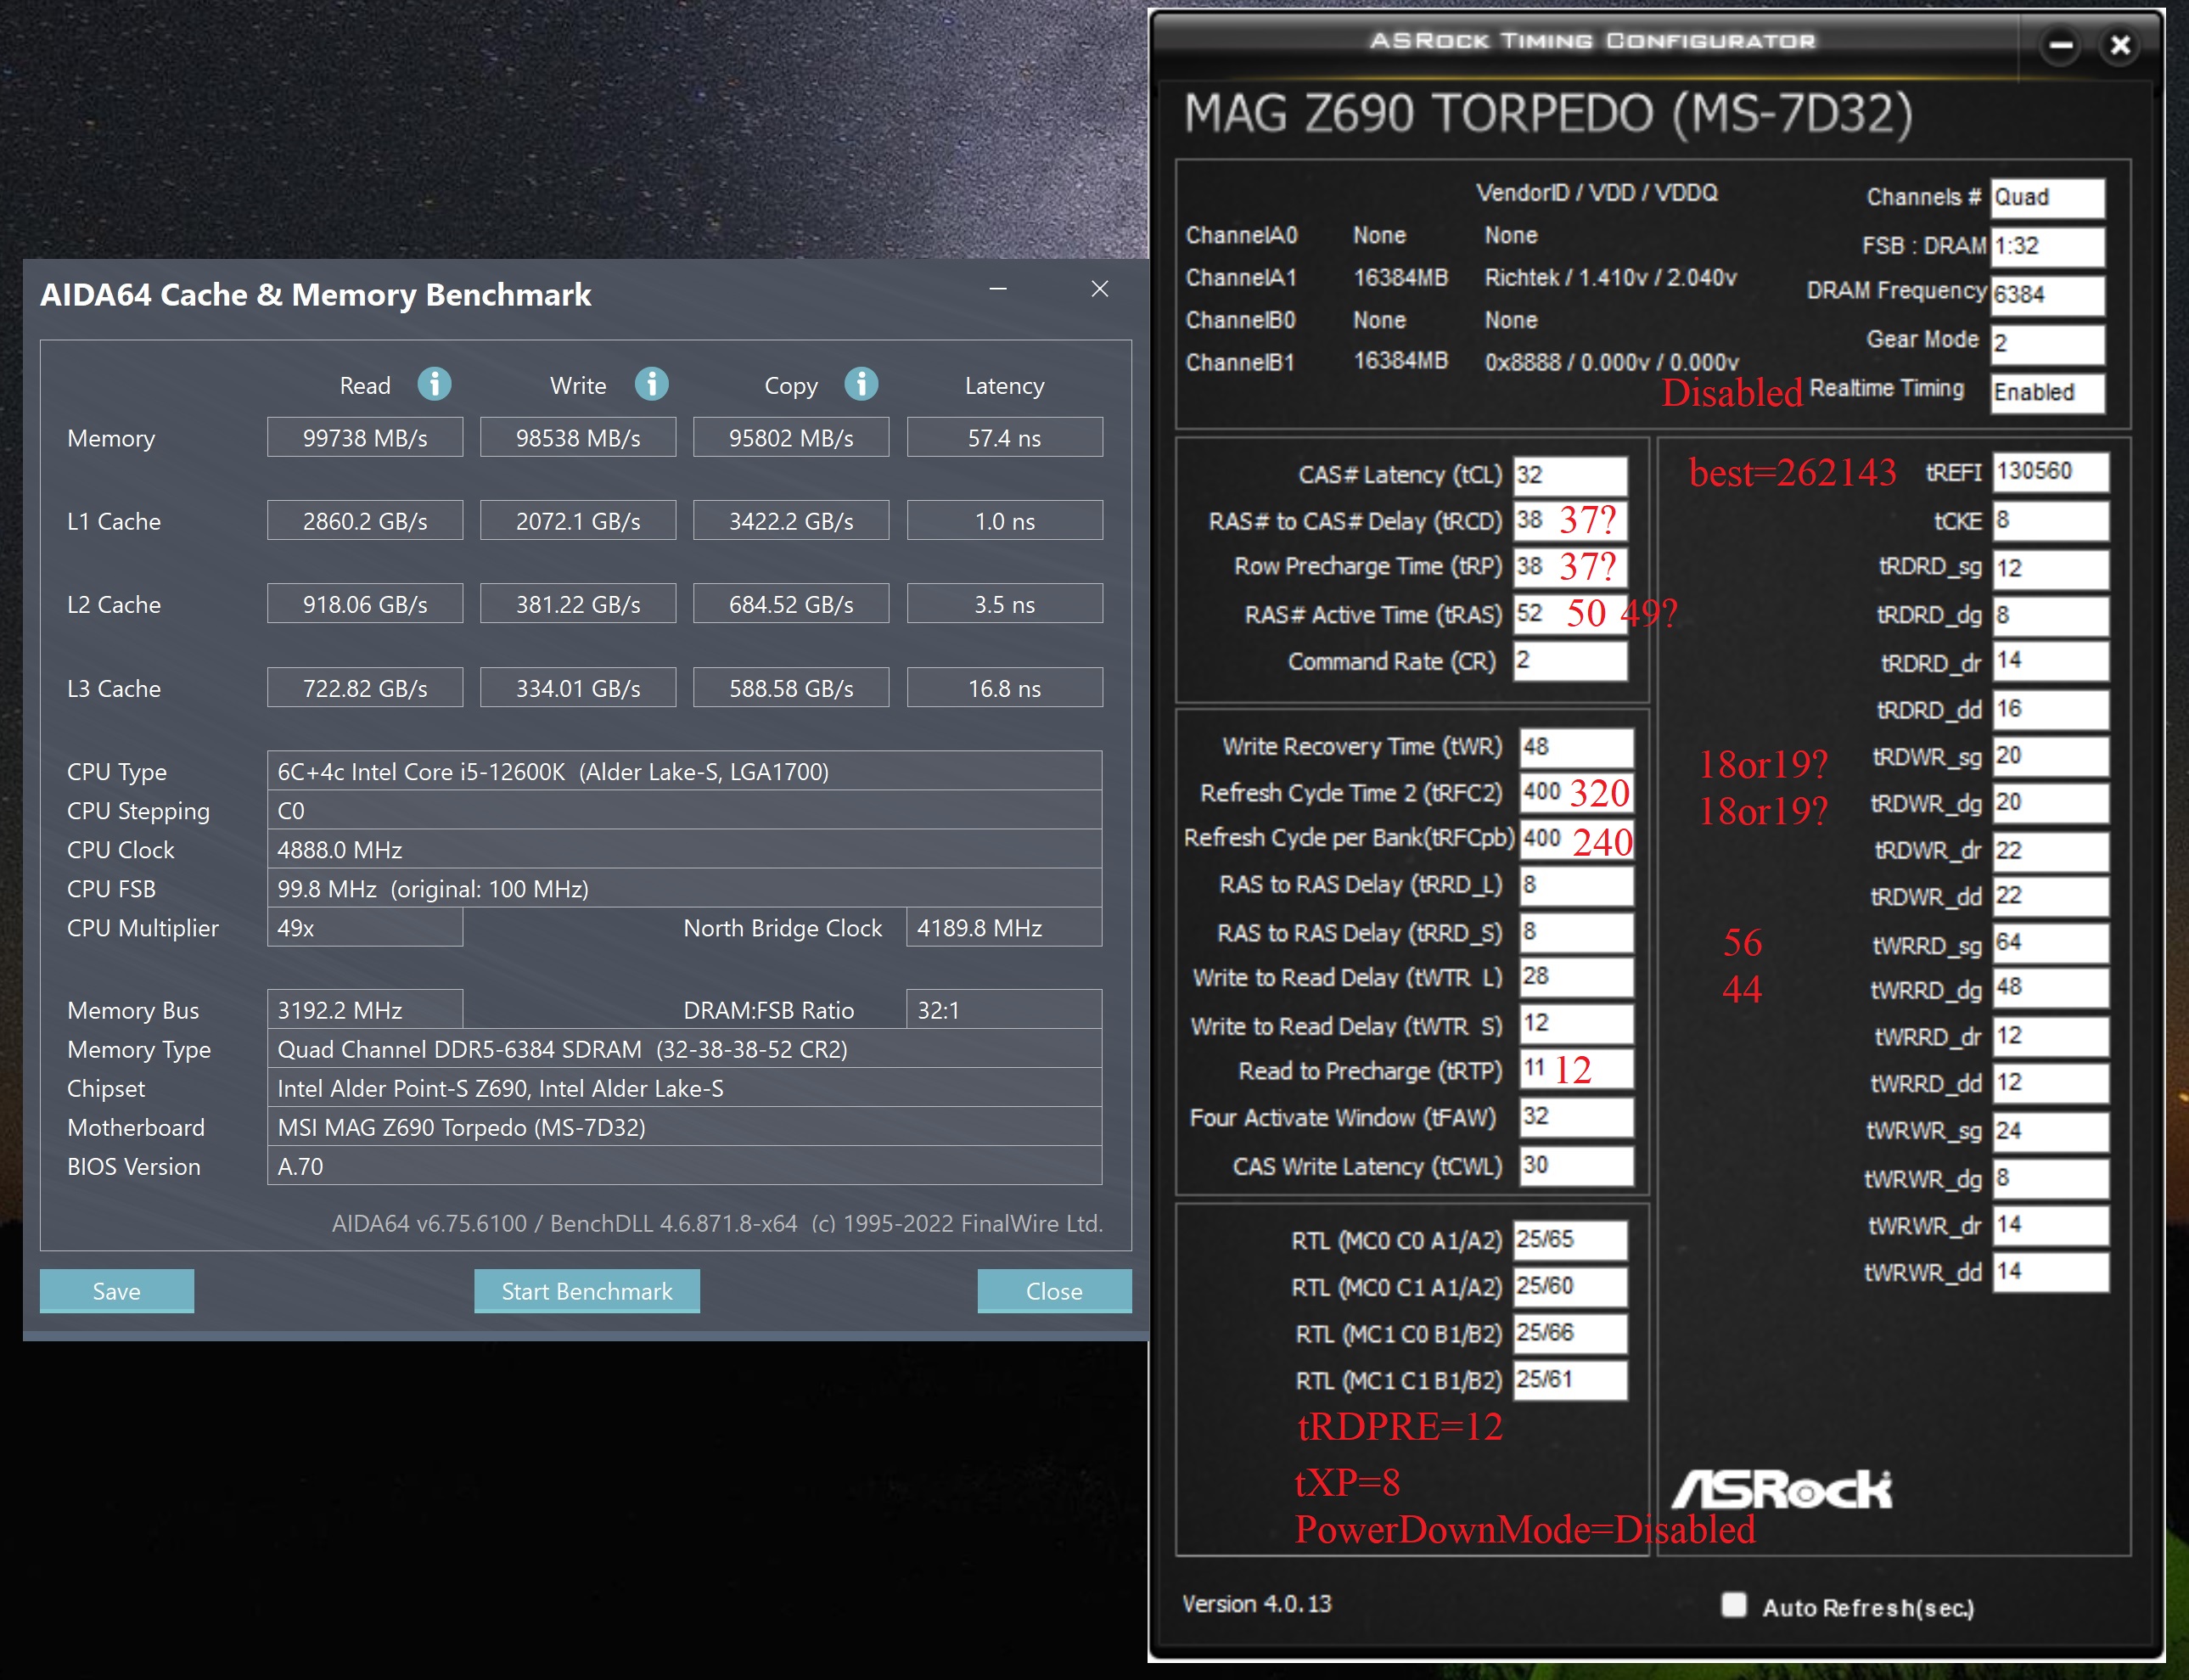Click the Close button in AIDA64
Viewport: 2189px width, 1680px height.
[1053, 1291]
